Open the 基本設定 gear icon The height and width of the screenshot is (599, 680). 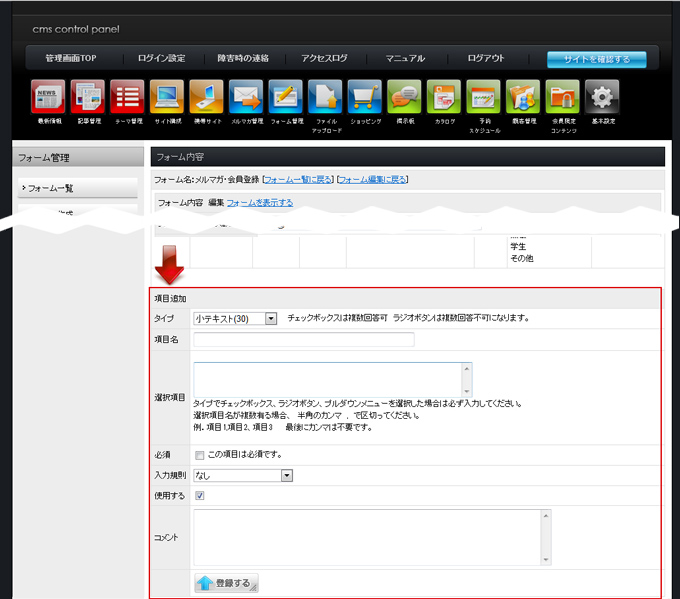[x=602, y=97]
